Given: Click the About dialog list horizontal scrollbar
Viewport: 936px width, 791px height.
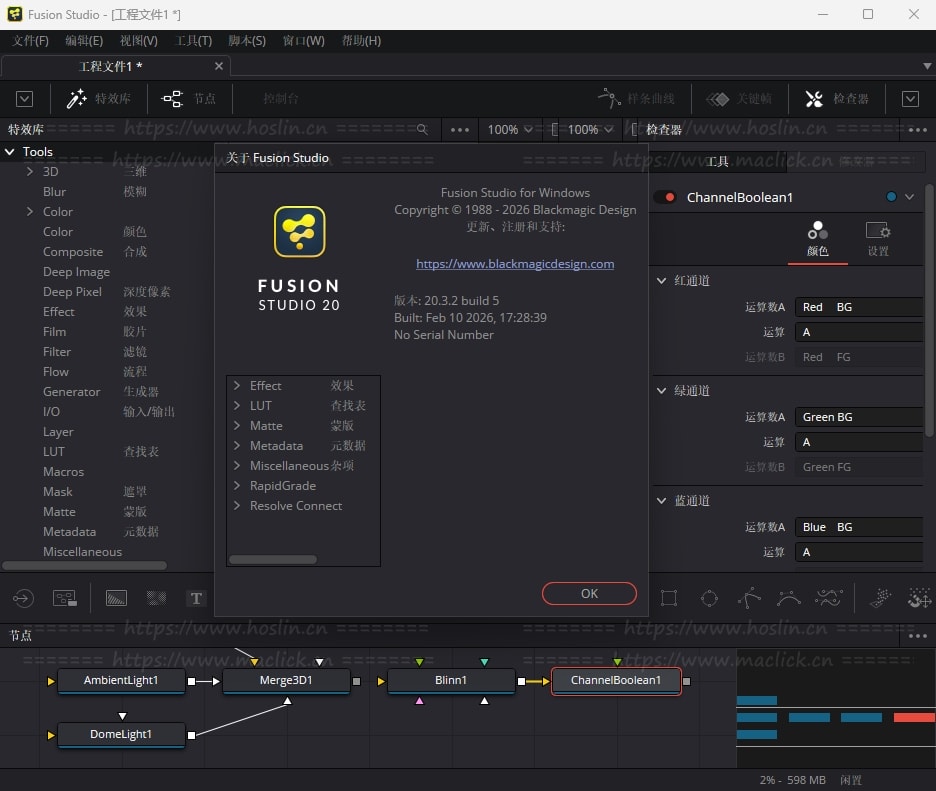Looking at the screenshot, I should (273, 559).
